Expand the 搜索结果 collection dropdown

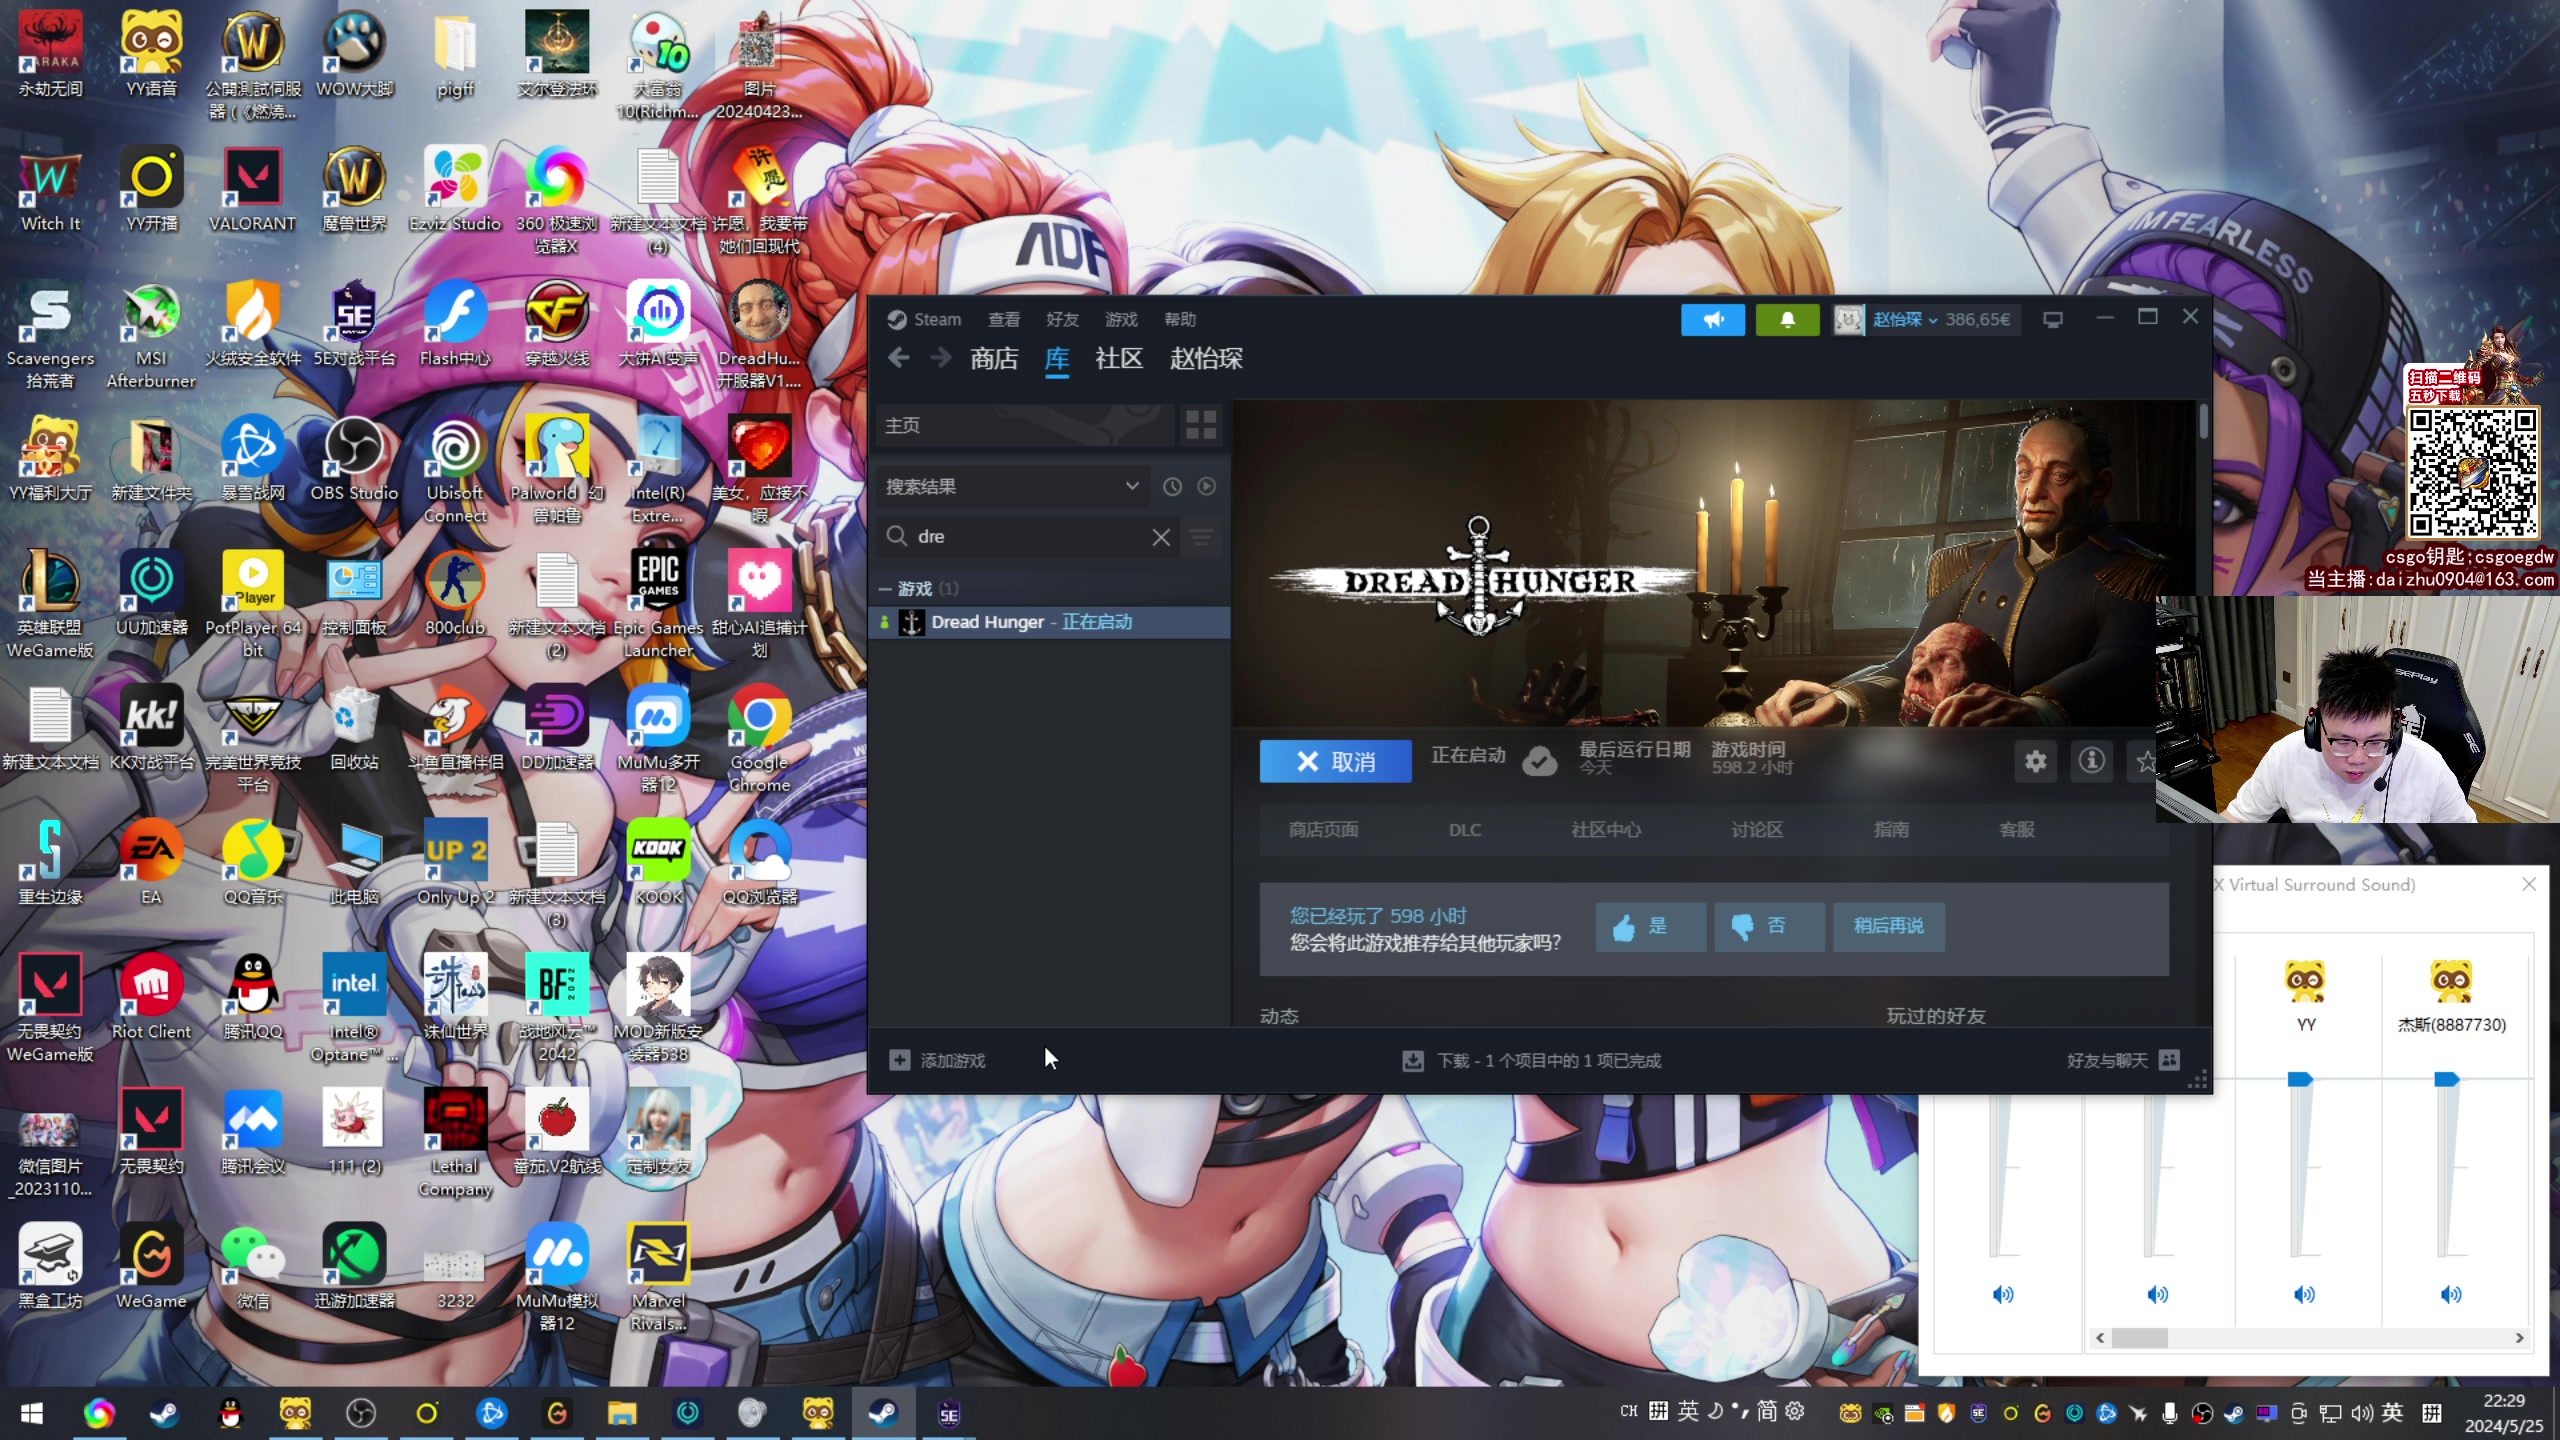1013,486
